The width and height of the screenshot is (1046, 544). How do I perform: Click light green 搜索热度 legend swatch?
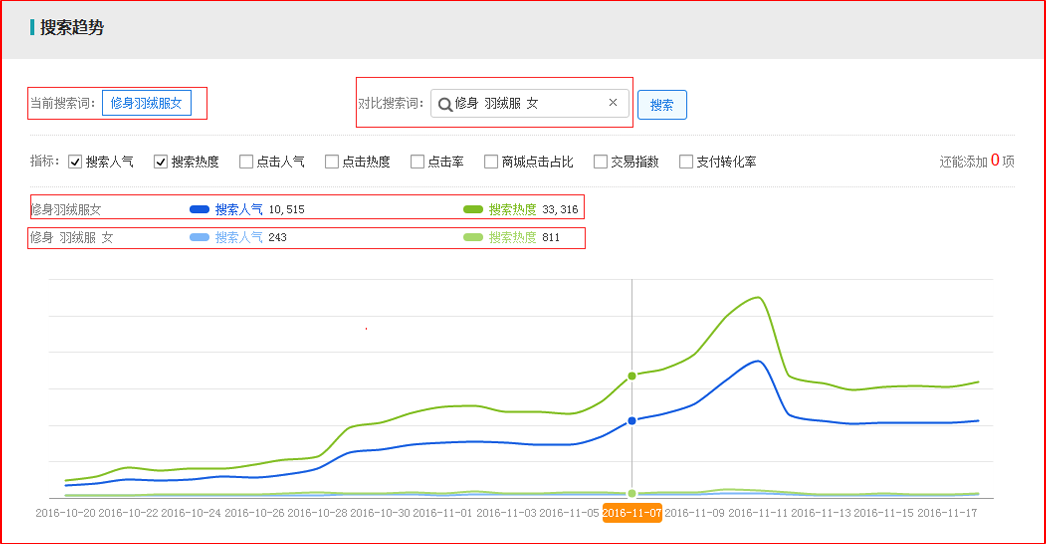[x=473, y=238]
